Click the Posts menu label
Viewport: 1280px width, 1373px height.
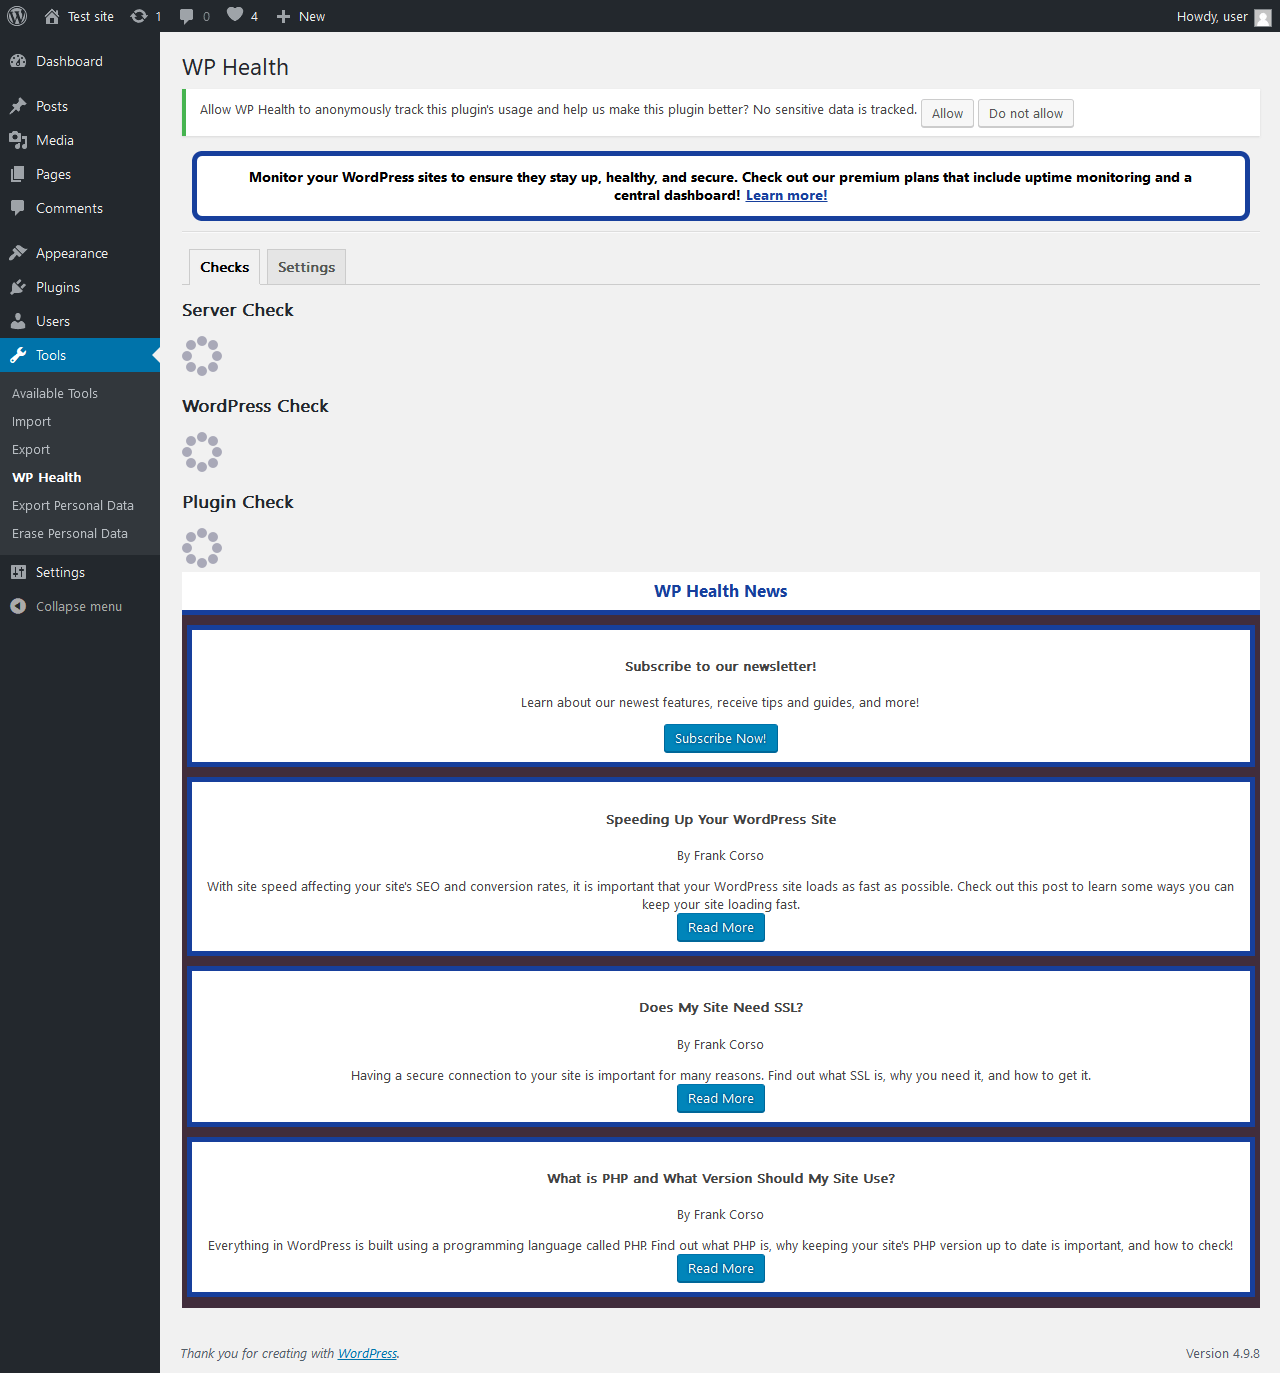tap(52, 106)
